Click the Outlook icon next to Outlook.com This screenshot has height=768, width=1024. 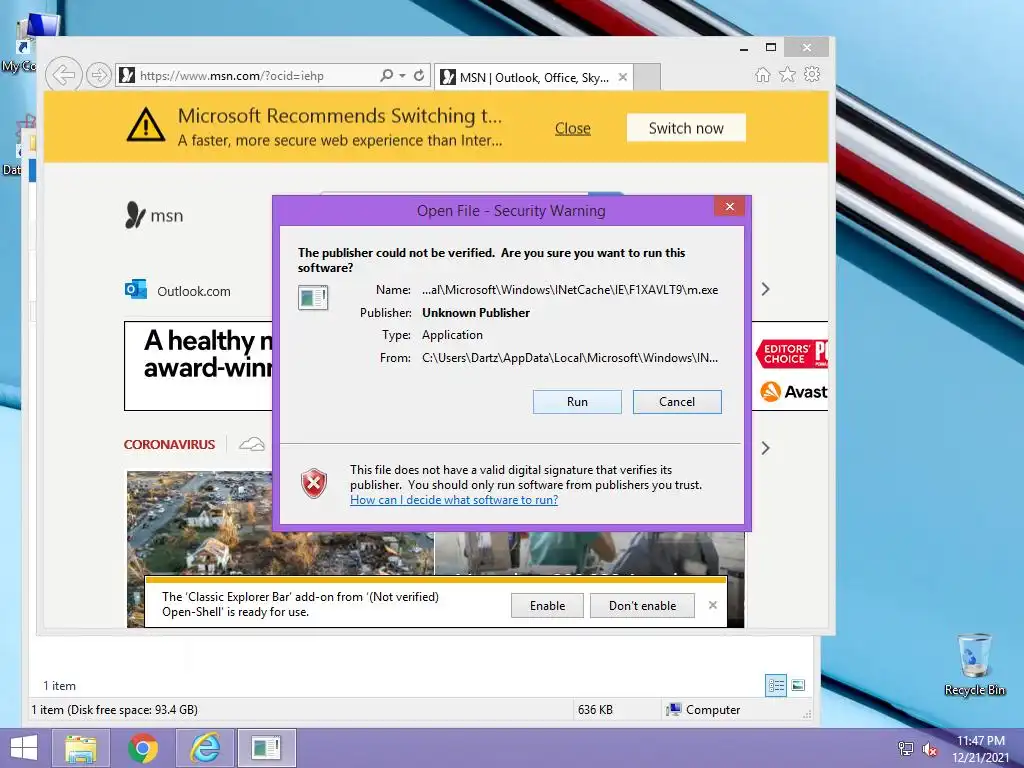pos(136,289)
